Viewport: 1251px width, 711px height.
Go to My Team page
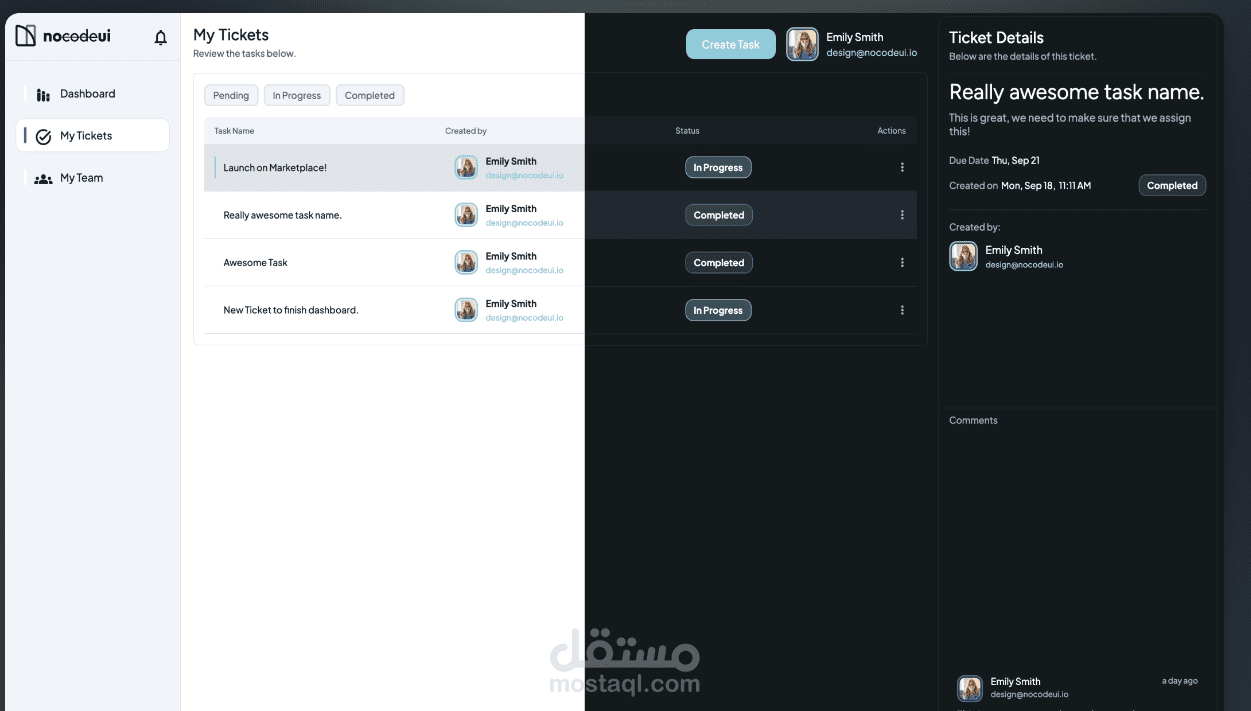pyautogui.click(x=92, y=178)
